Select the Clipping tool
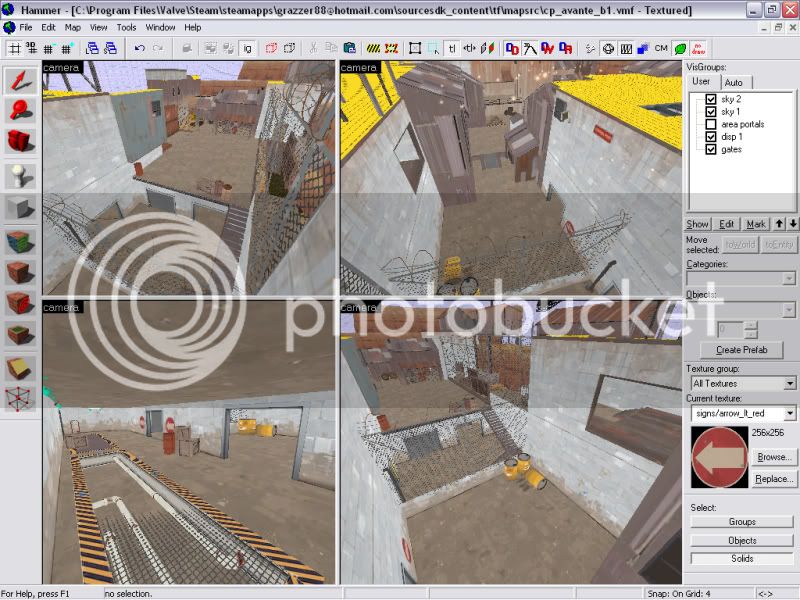Screen dimensions: 800x600 20,367
